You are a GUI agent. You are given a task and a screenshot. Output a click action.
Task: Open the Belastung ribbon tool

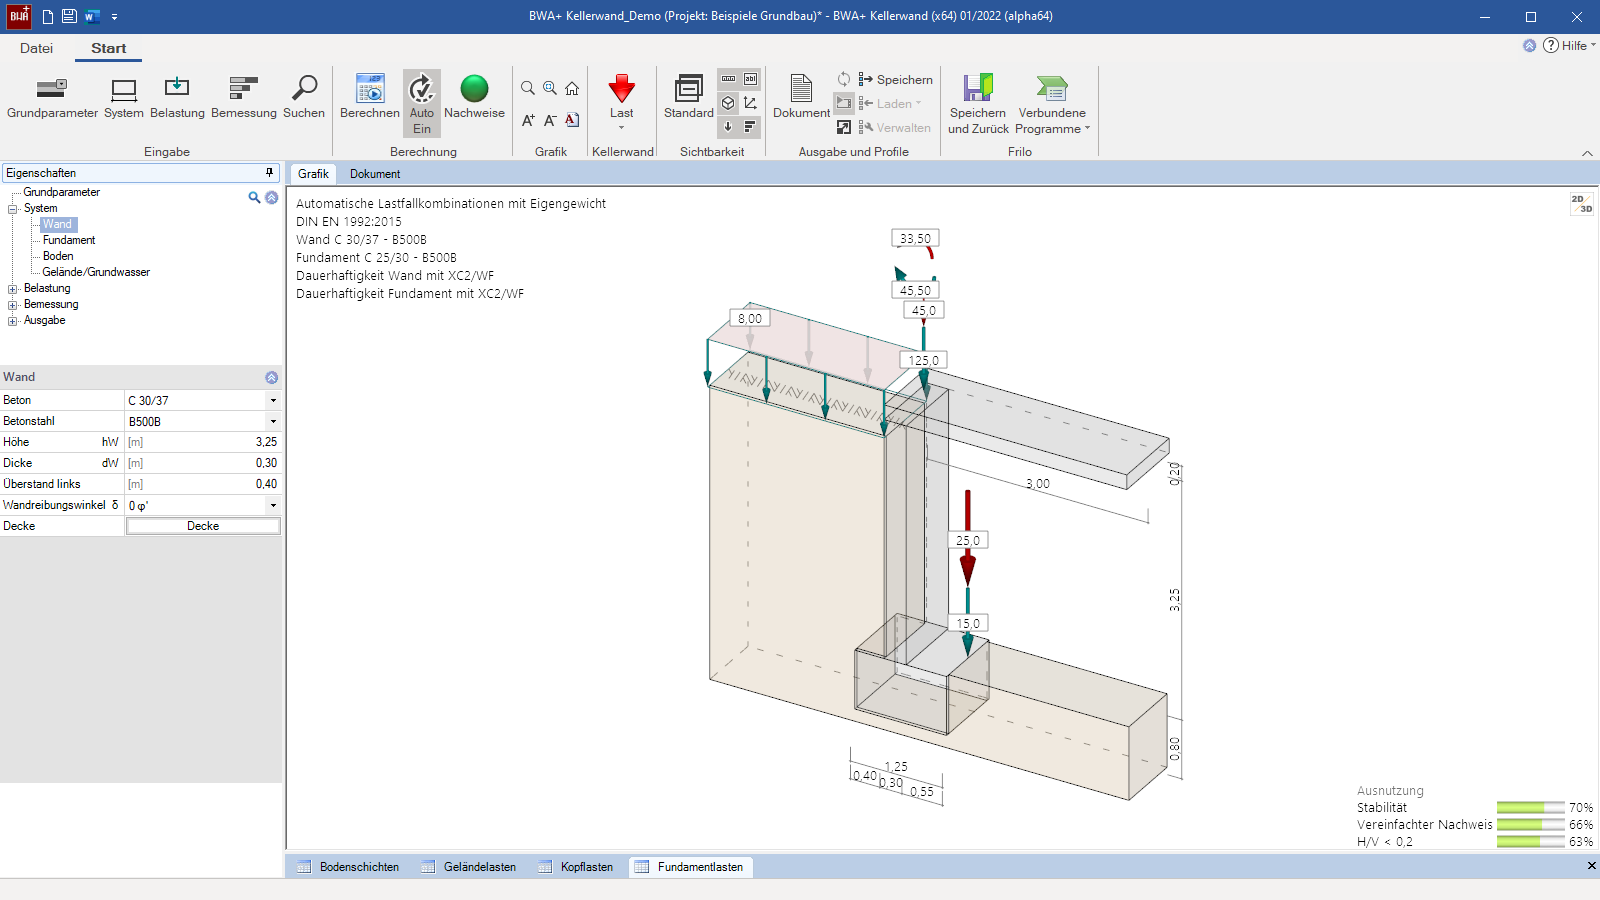(177, 98)
